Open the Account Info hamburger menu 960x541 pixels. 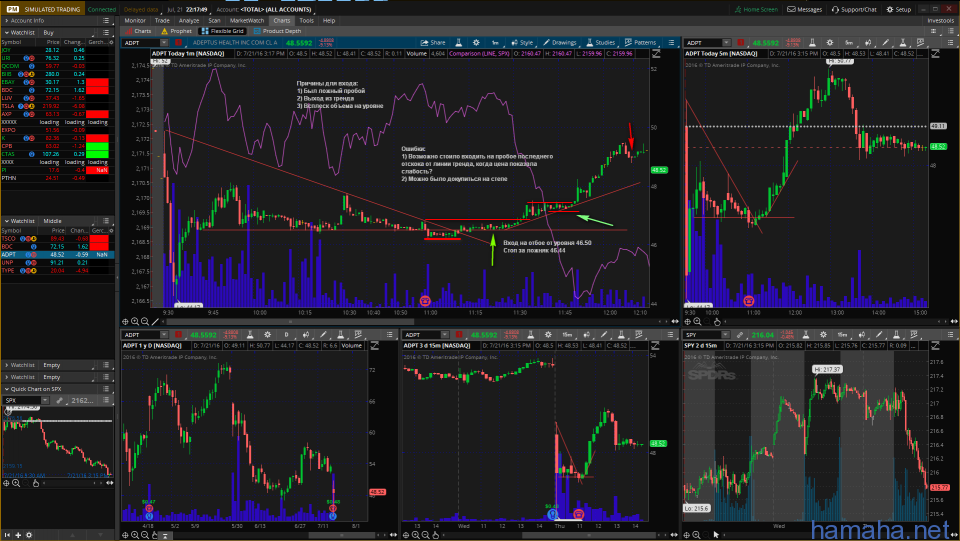click(x=106, y=20)
